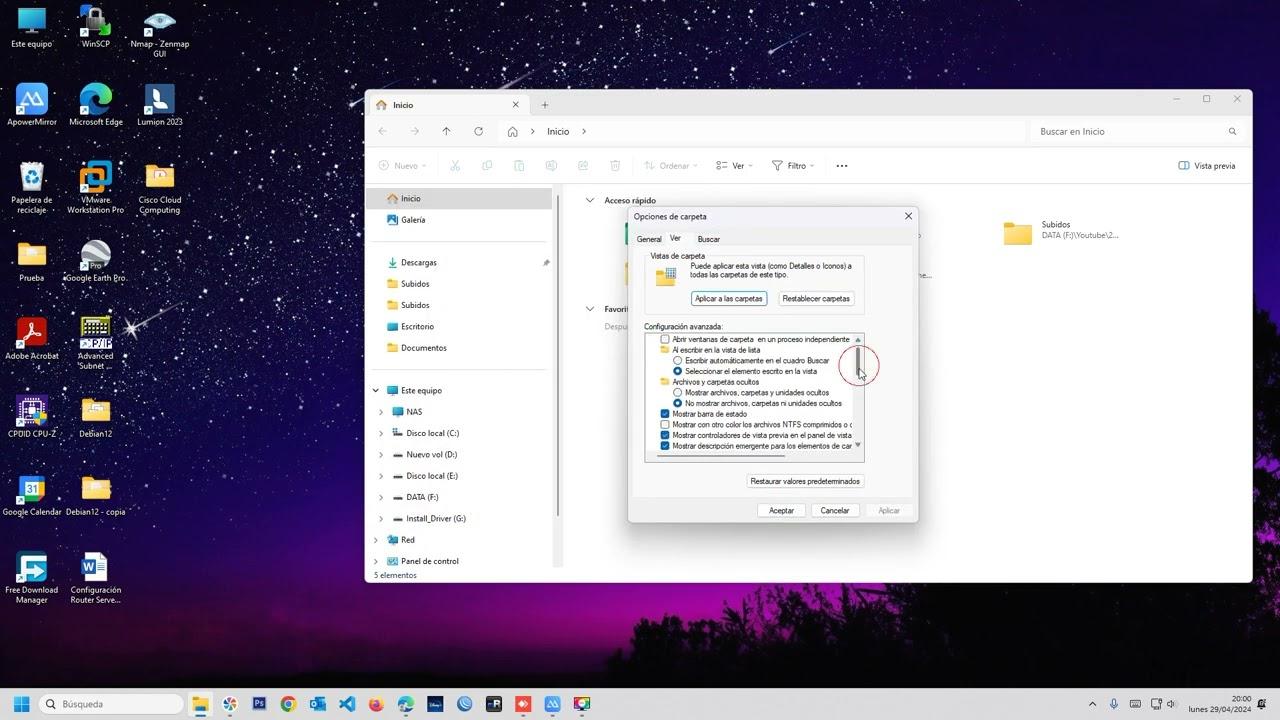Image resolution: width=1280 pixels, height=720 pixels.
Task: Uncheck Mostrar barra de estado
Action: coord(665,413)
